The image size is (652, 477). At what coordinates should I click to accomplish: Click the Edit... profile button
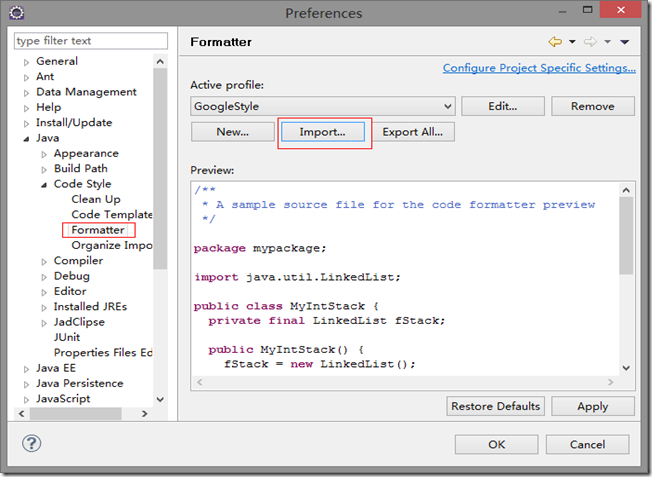[x=504, y=106]
